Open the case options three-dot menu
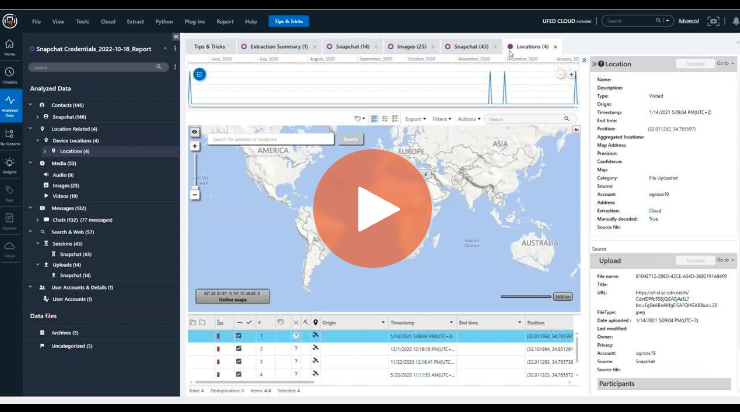 click(175, 49)
